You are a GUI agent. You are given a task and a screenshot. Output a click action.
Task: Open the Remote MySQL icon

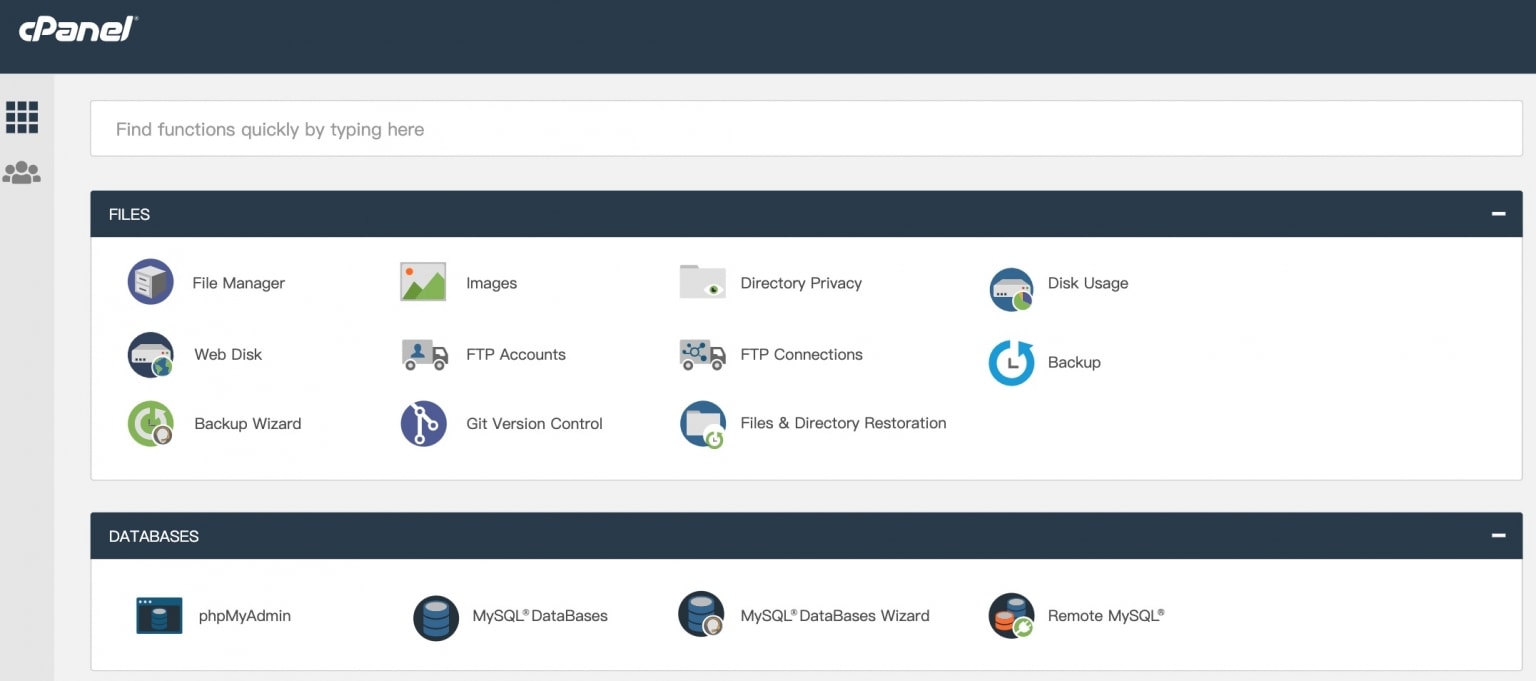pyautogui.click(x=1011, y=616)
